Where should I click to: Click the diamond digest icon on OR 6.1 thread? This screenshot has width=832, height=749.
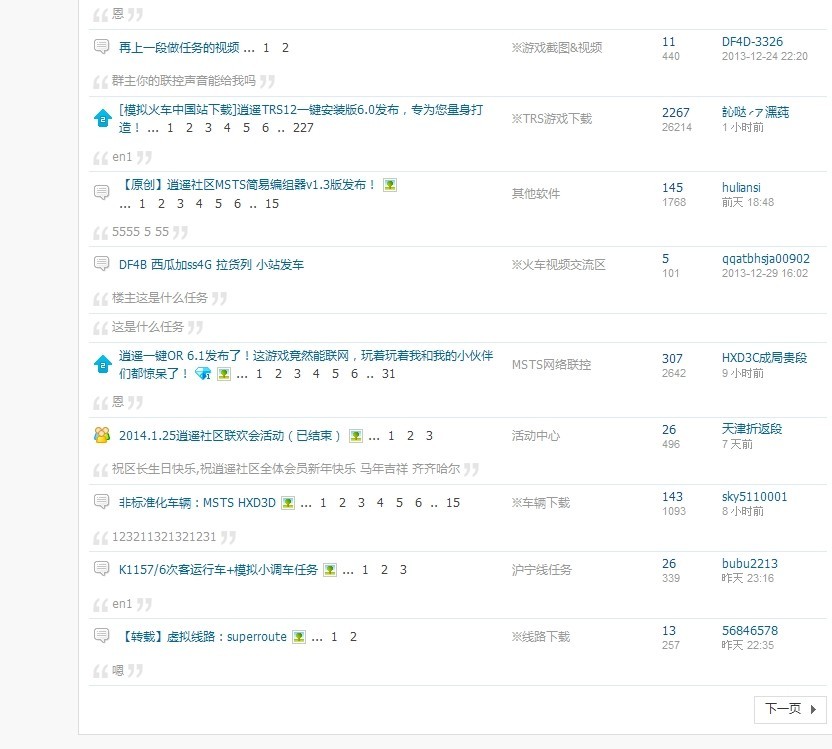coord(203,374)
